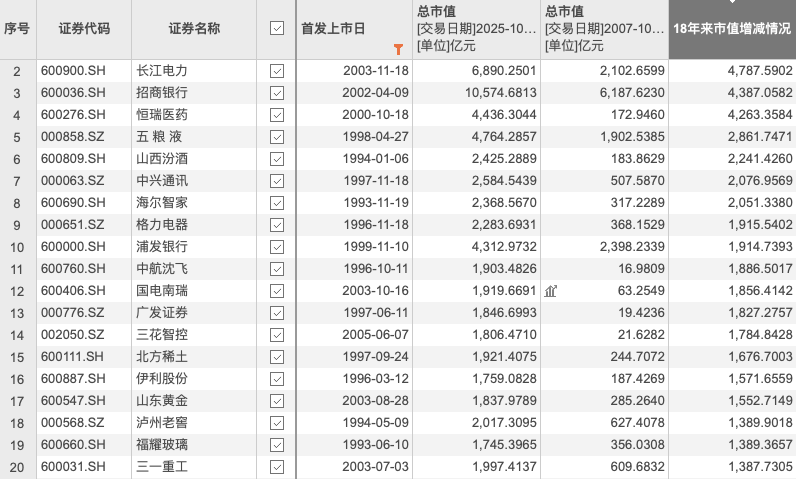Toggle the checkbox for 三花智控
The height and width of the screenshot is (479, 796).
pos(277,335)
